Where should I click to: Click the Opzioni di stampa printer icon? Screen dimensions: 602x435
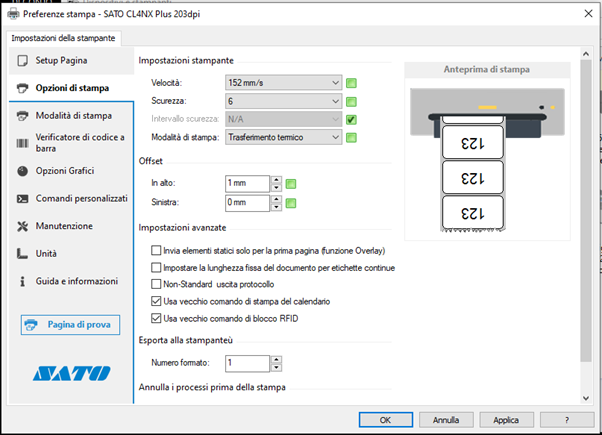click(23, 88)
